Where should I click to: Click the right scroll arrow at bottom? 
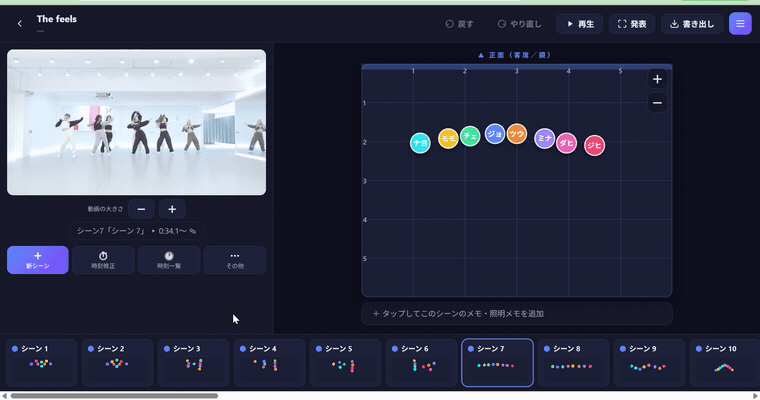coord(755,396)
